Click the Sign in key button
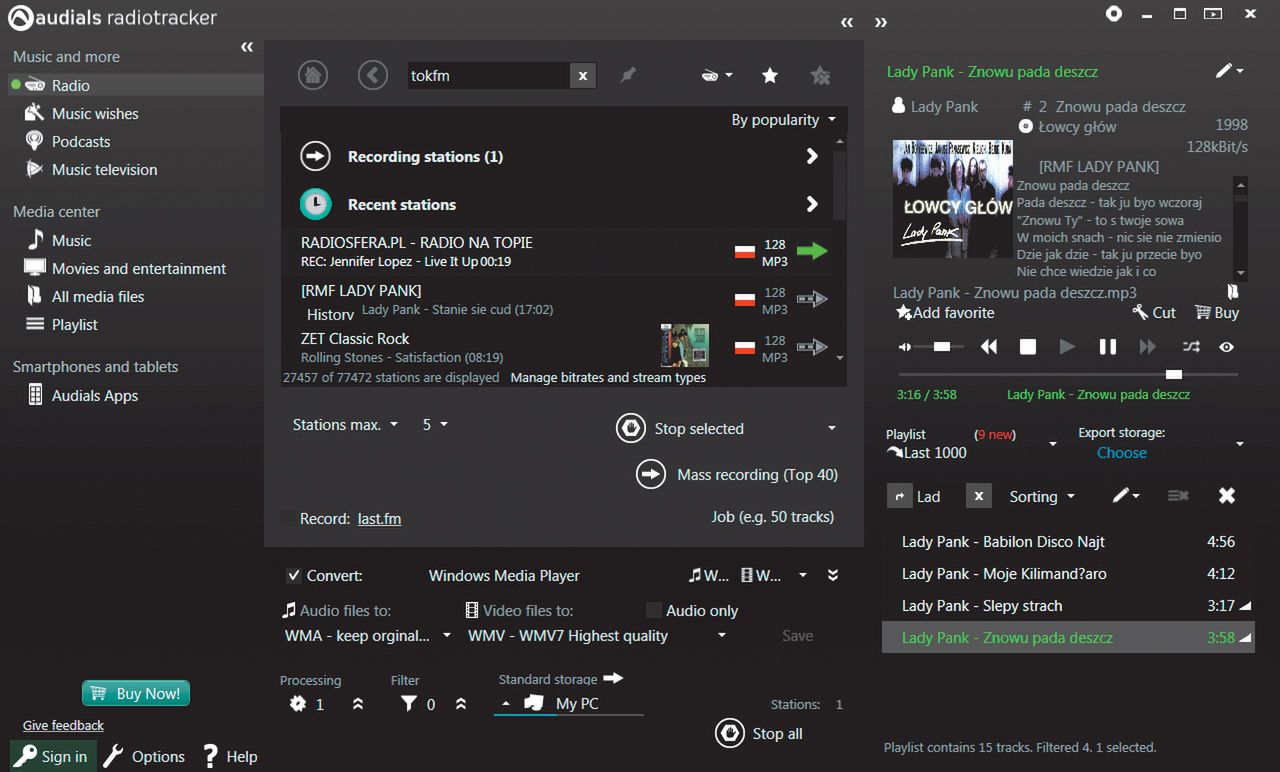The width and height of the screenshot is (1280, 772). (x=53, y=756)
